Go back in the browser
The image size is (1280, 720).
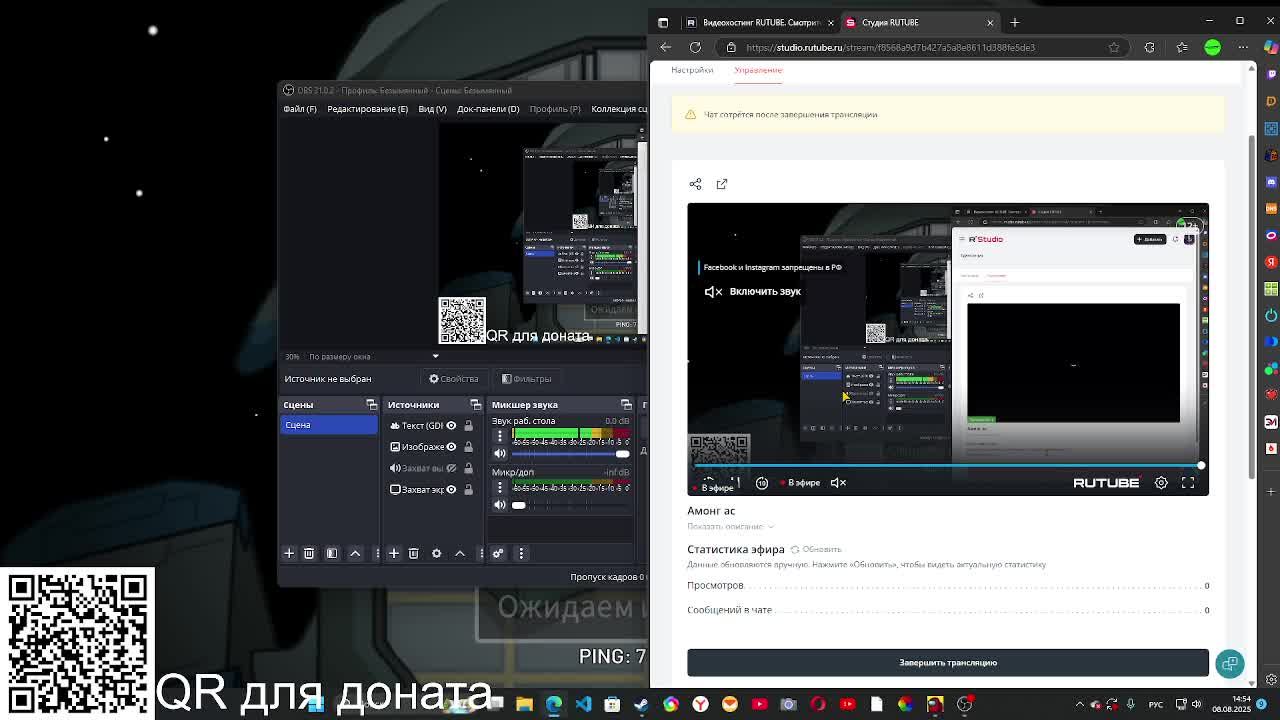(666, 47)
